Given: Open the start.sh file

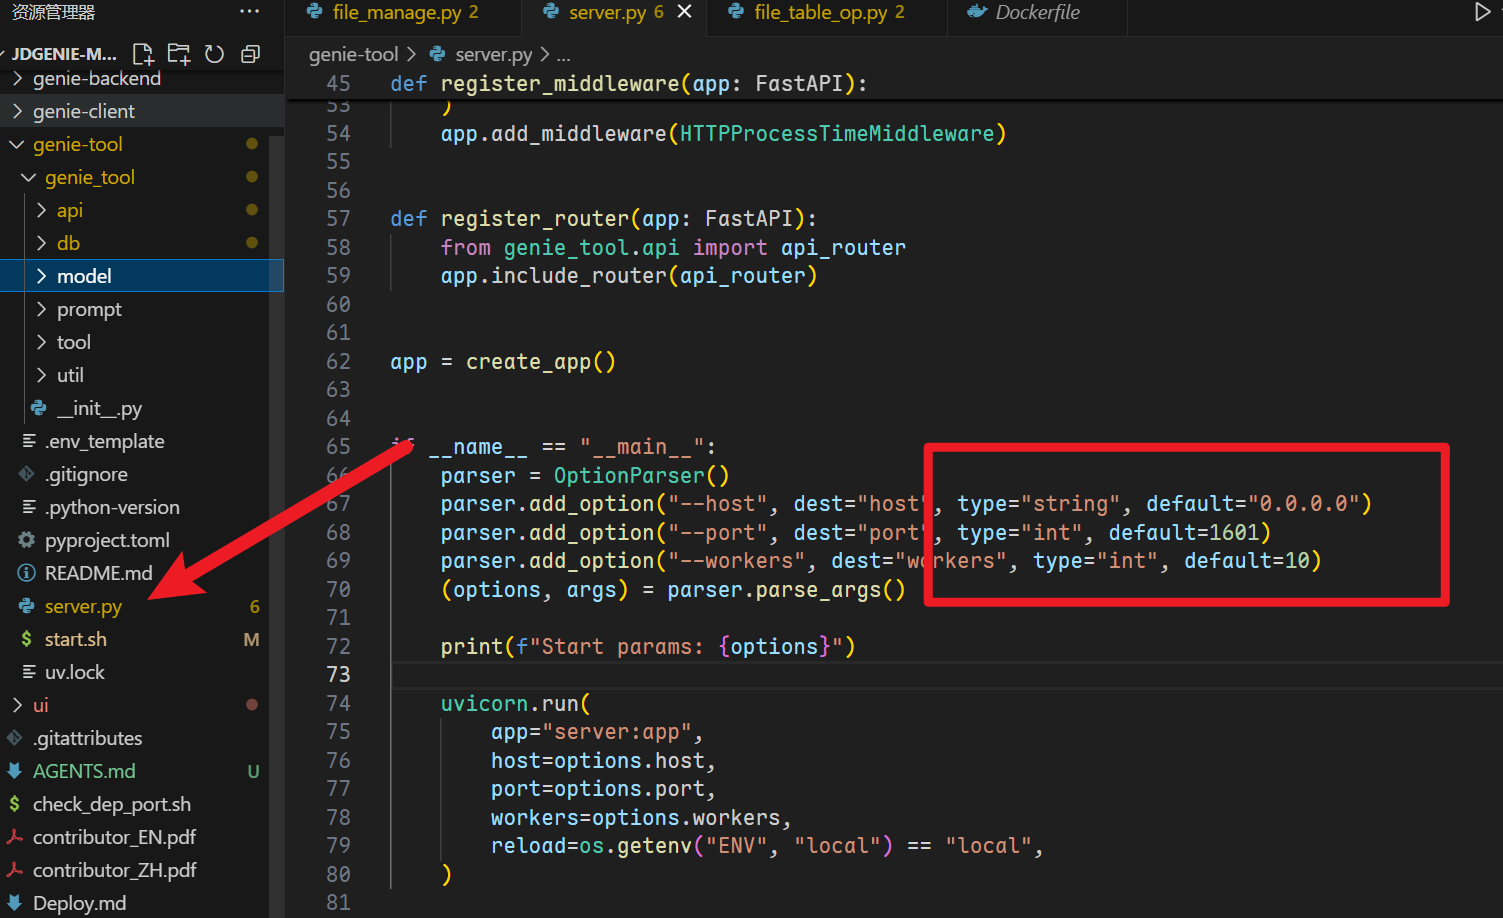Looking at the screenshot, I should pos(75,639).
